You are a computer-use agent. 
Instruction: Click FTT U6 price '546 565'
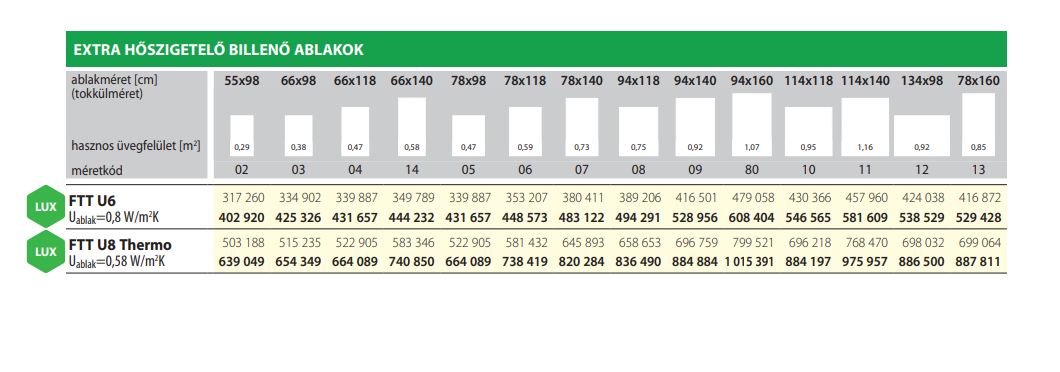809,218
